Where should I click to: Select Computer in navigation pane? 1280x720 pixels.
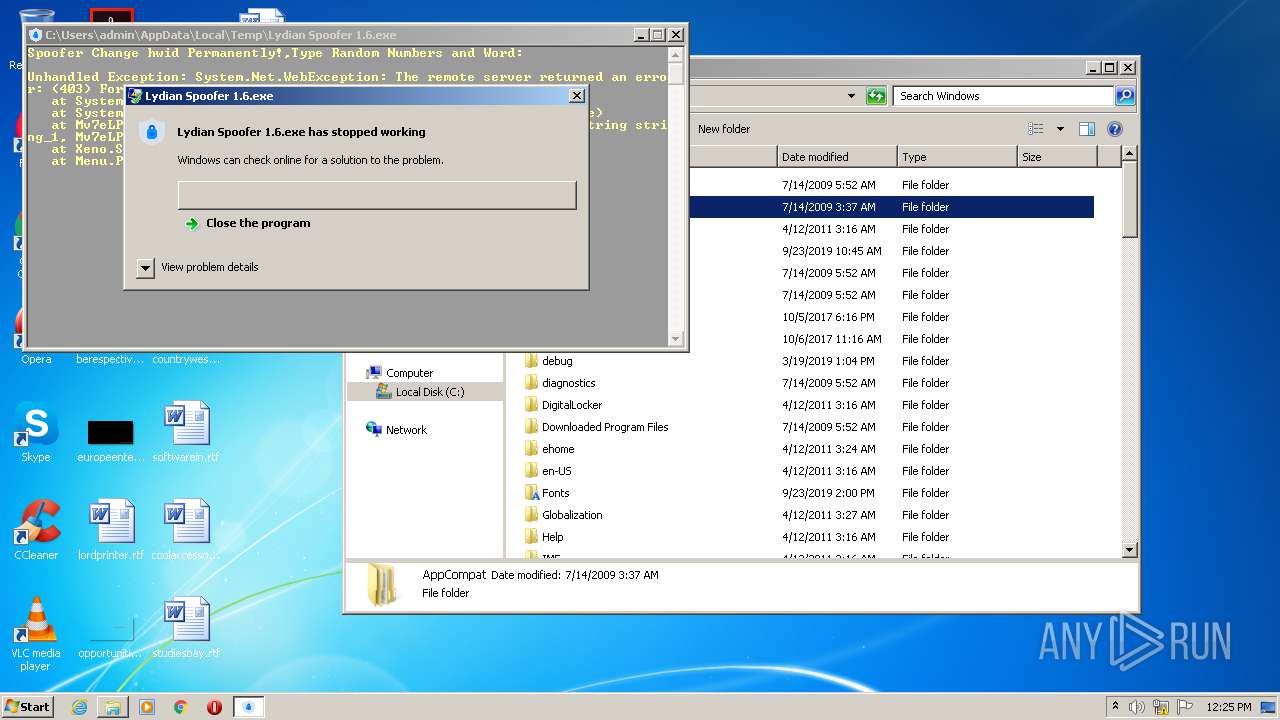409,373
